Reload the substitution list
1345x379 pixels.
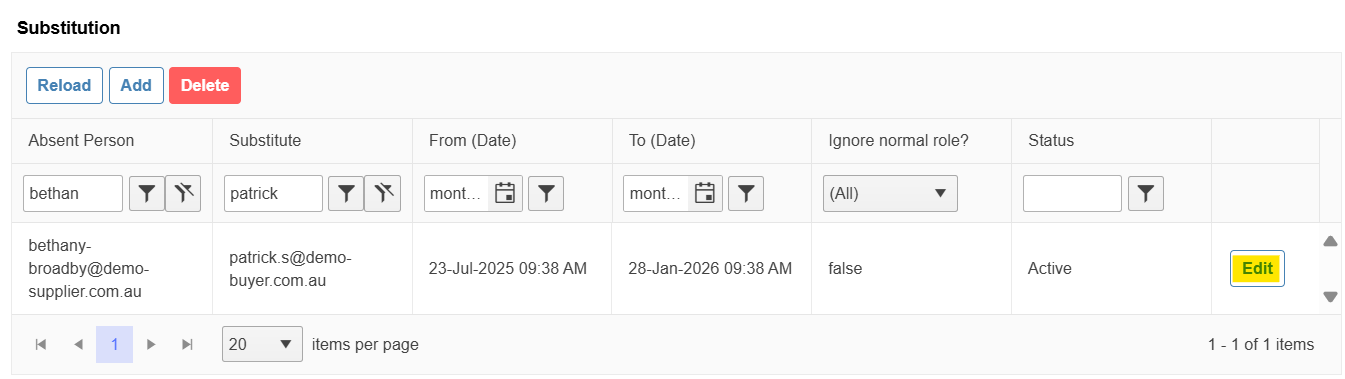tap(64, 85)
